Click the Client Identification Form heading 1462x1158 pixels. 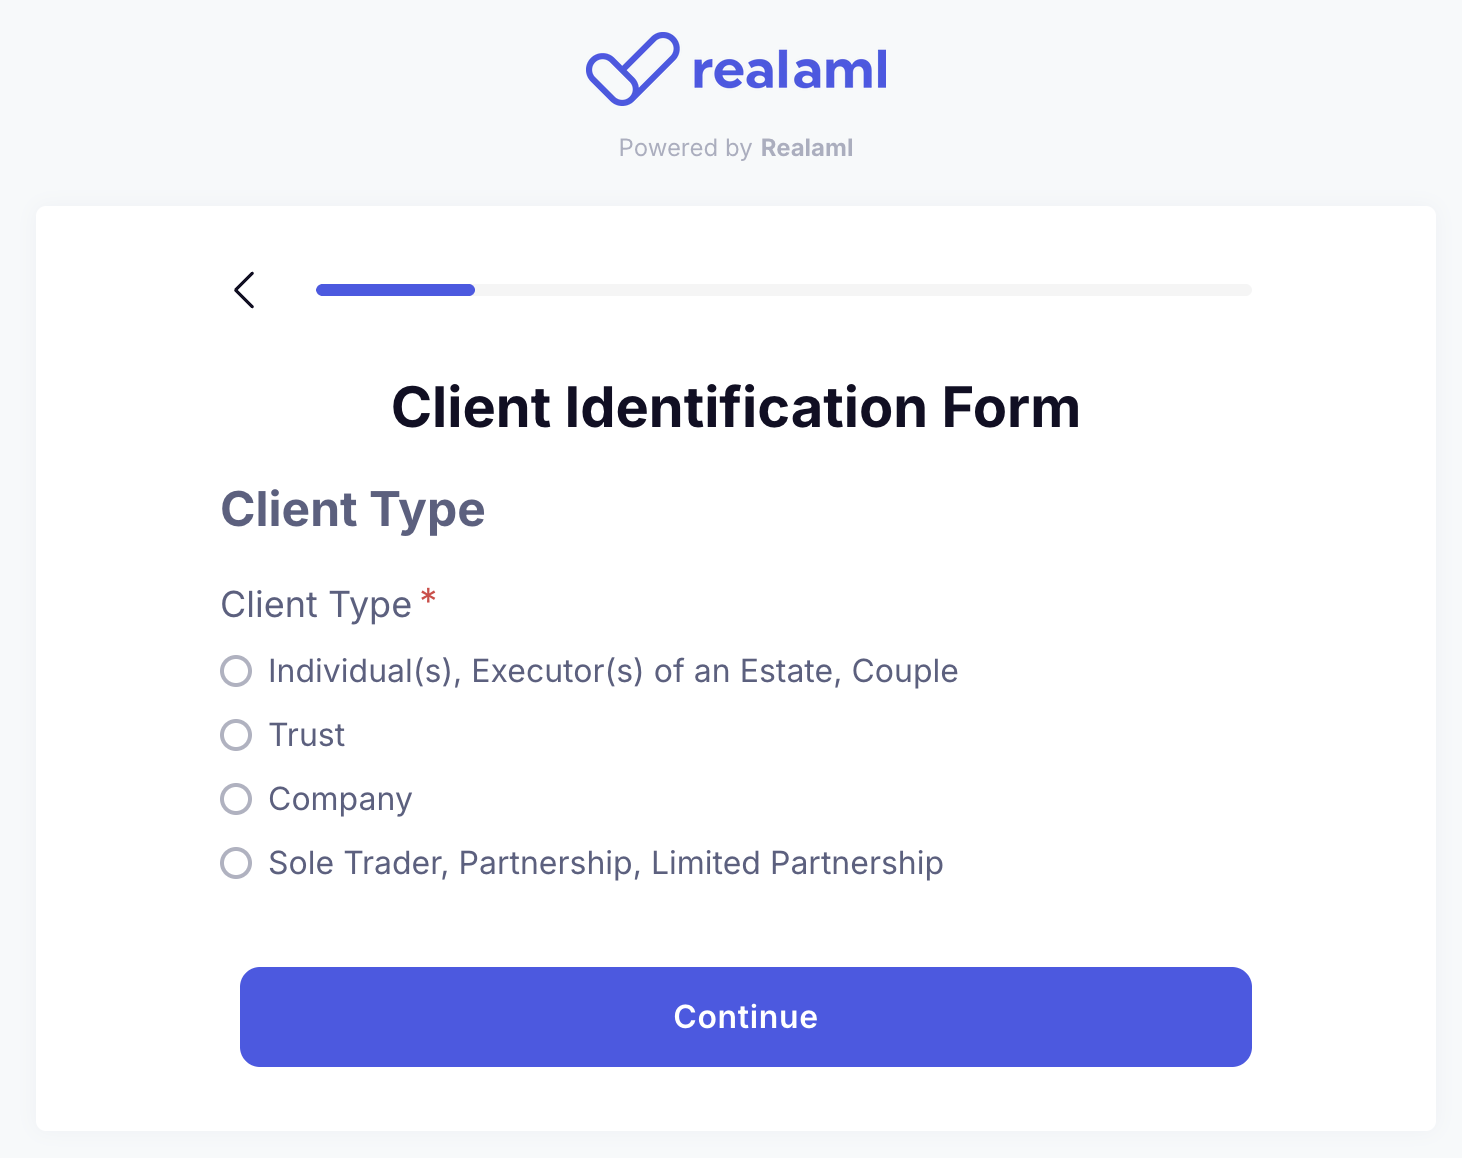[735, 408]
